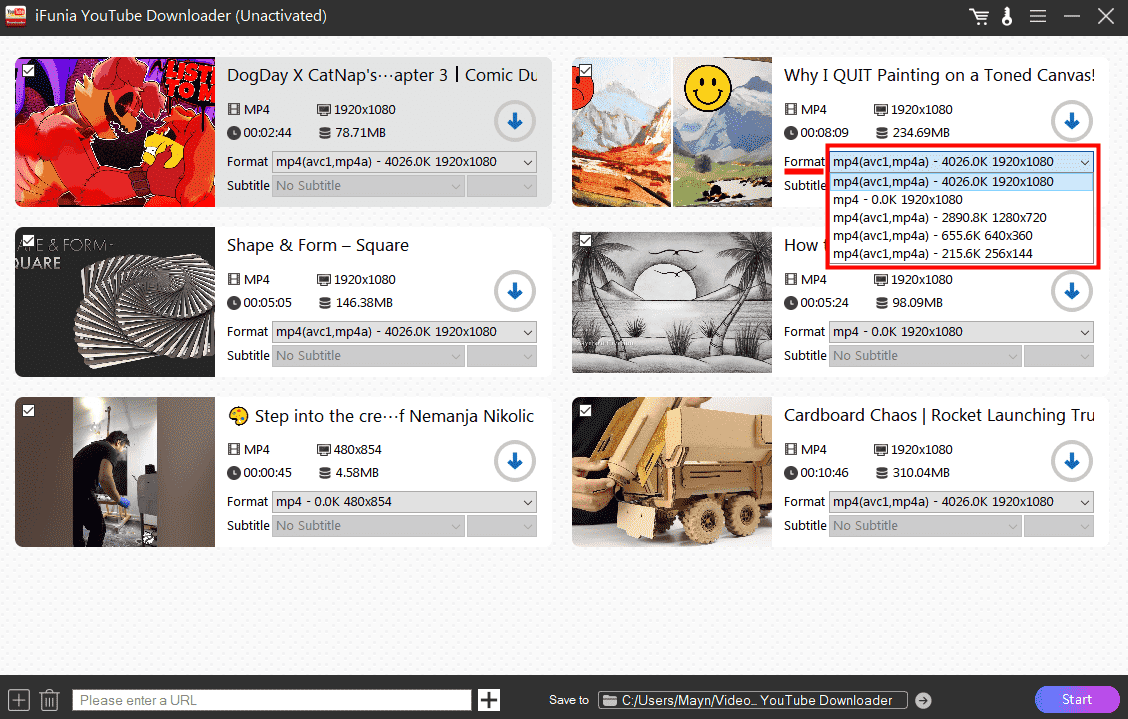Image resolution: width=1128 pixels, height=719 pixels.
Task: Open Format dropdown for Cardboard Chaos video
Action: [x=961, y=502]
